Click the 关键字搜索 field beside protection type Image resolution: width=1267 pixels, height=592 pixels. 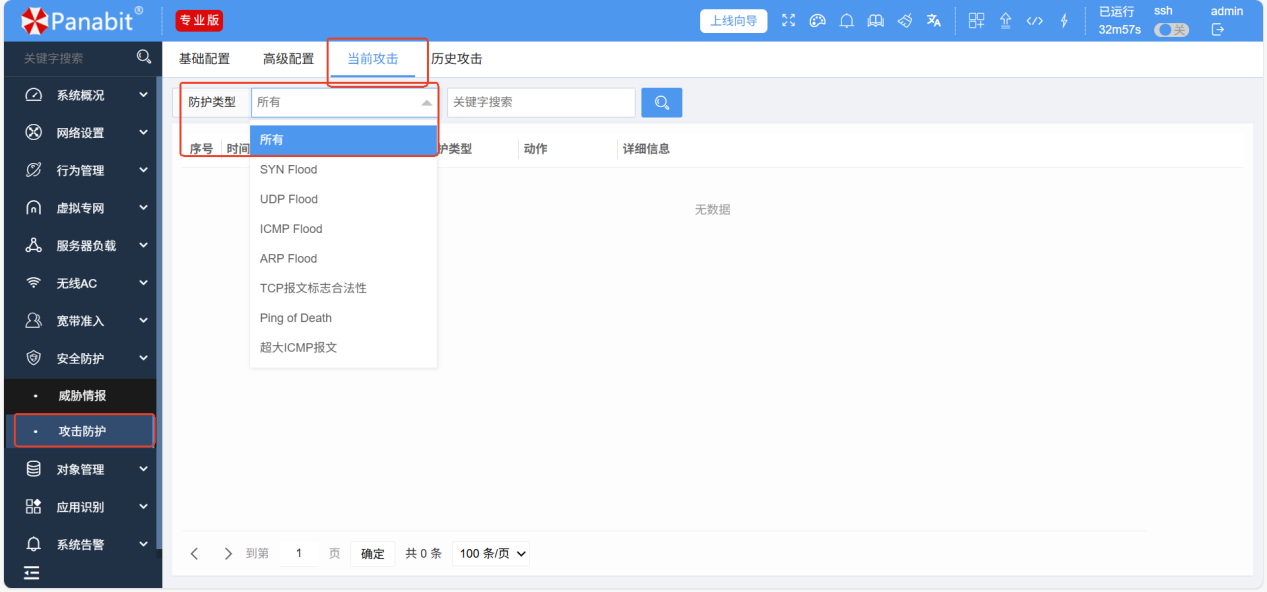click(x=540, y=102)
